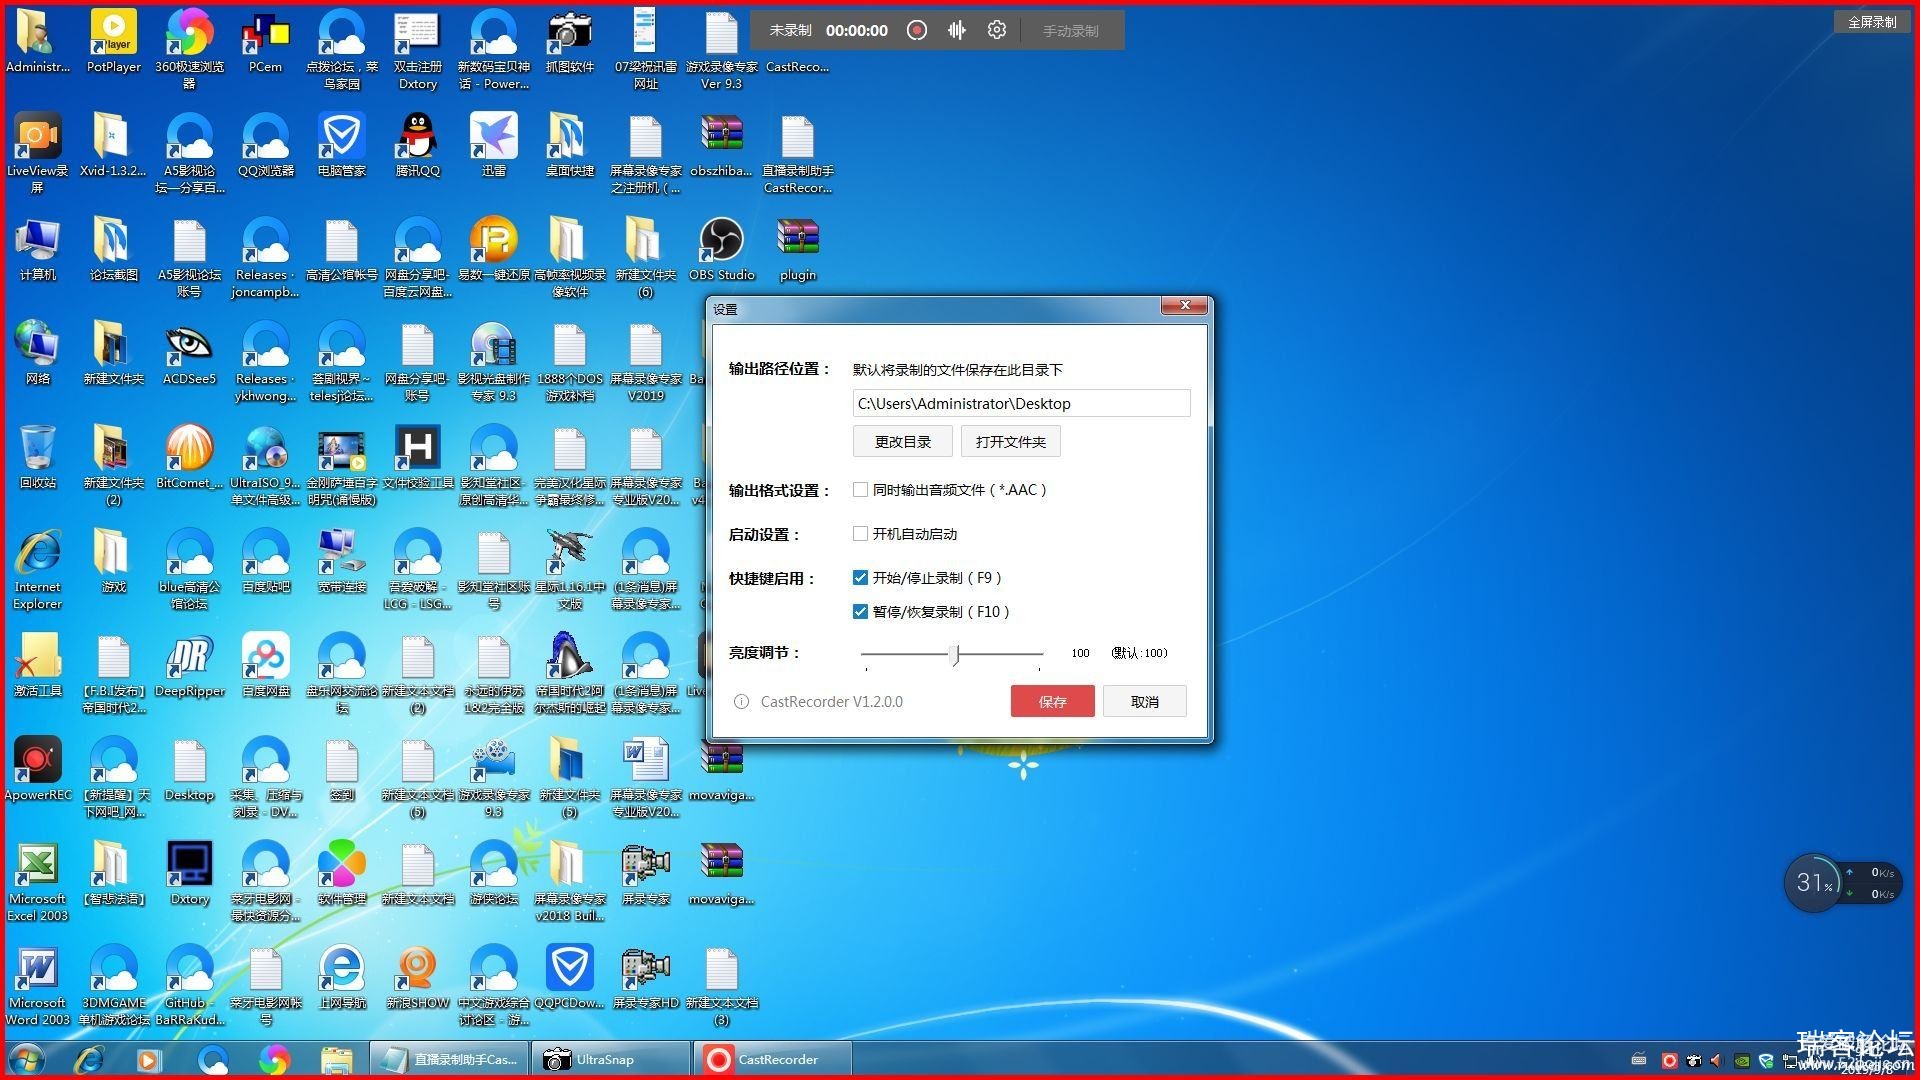Viewport: 1920px width, 1080px height.
Task: Select the 腾讯QQ penguin icon
Action: (x=418, y=146)
